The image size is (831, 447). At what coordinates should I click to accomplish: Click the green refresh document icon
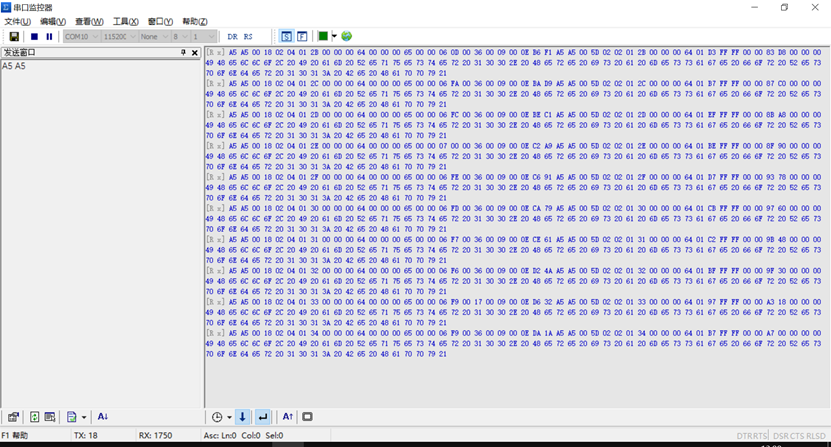(x=34, y=417)
